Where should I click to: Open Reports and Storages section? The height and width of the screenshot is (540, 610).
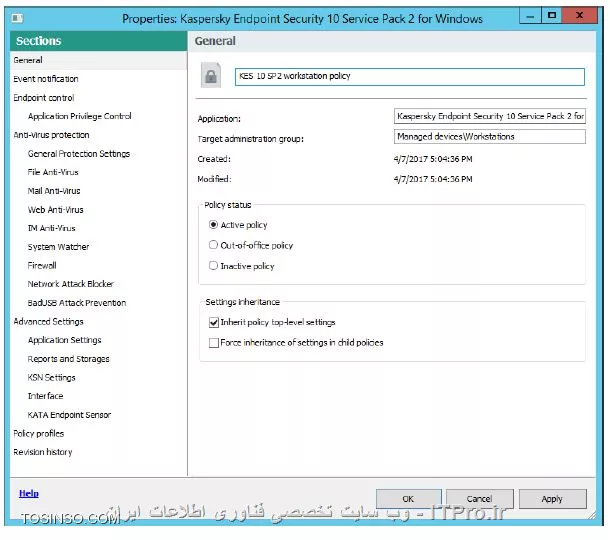pos(68,359)
